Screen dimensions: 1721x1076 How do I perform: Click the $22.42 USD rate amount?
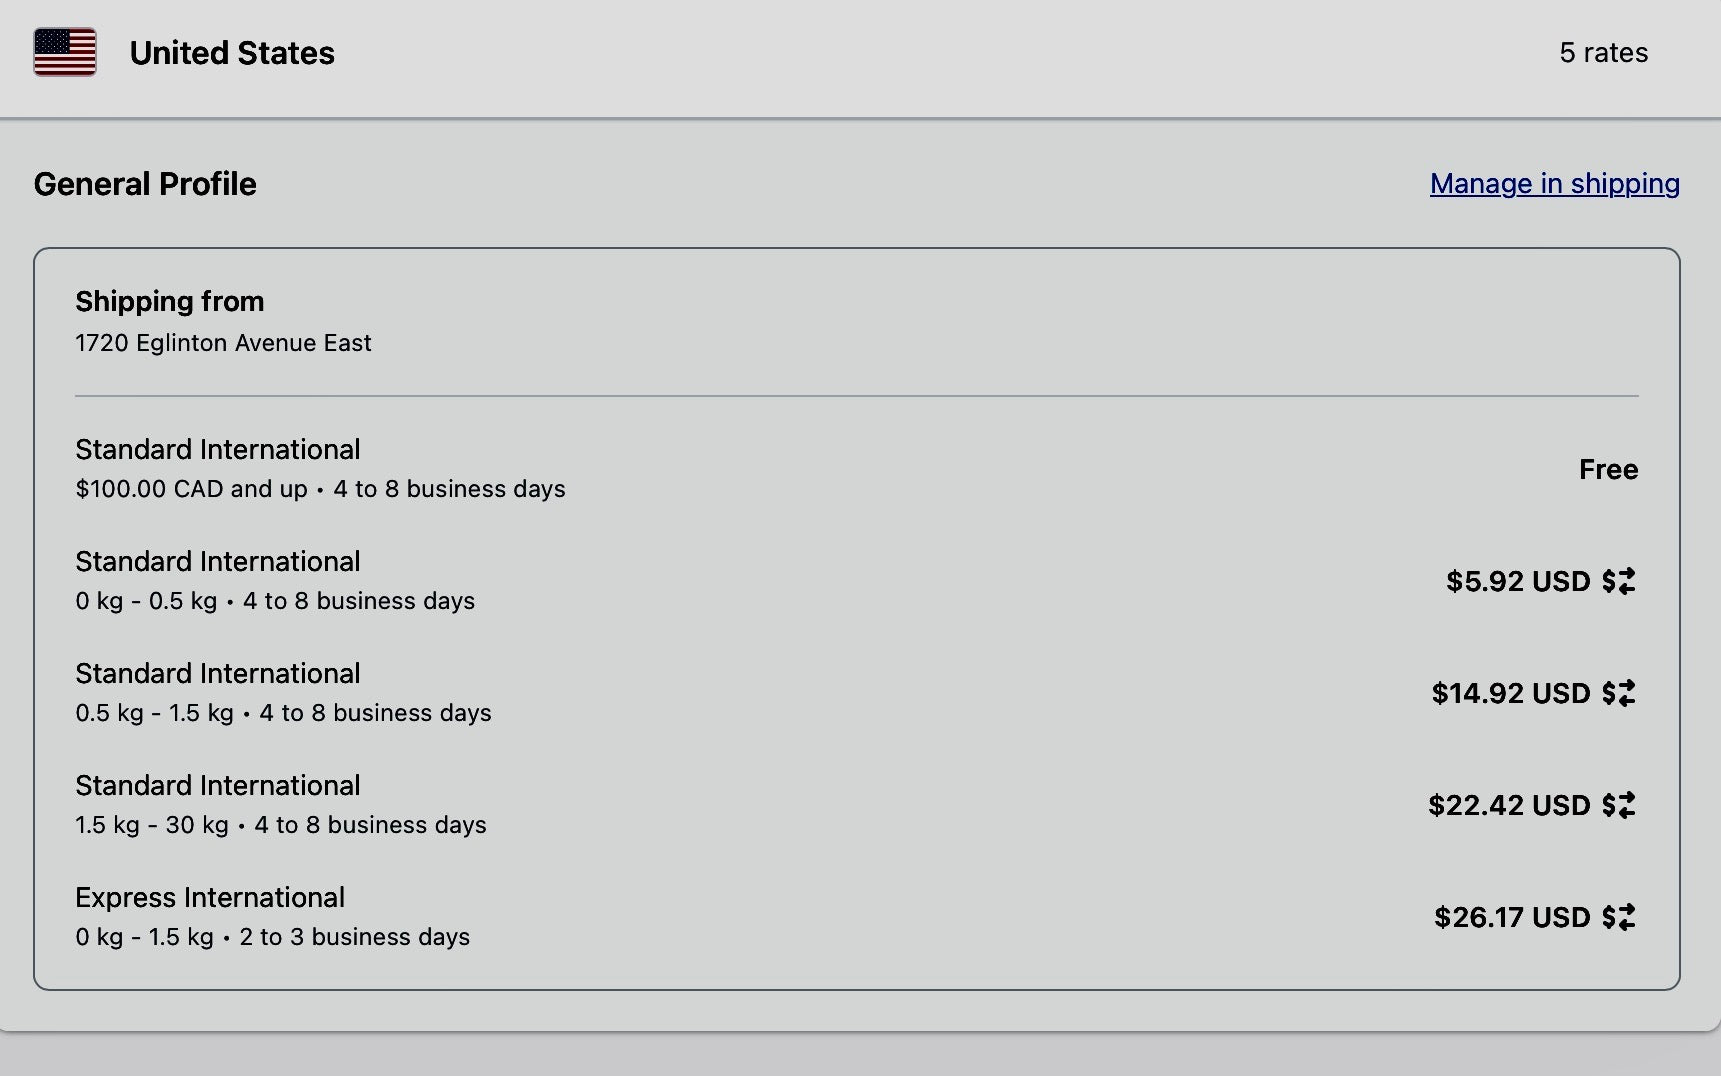(x=1508, y=805)
